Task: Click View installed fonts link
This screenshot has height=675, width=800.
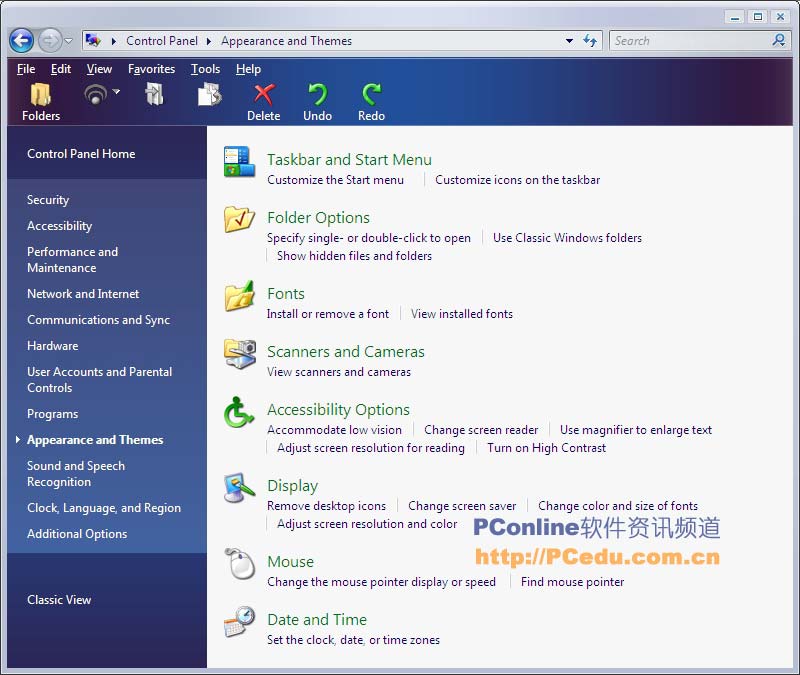Action: [x=462, y=314]
